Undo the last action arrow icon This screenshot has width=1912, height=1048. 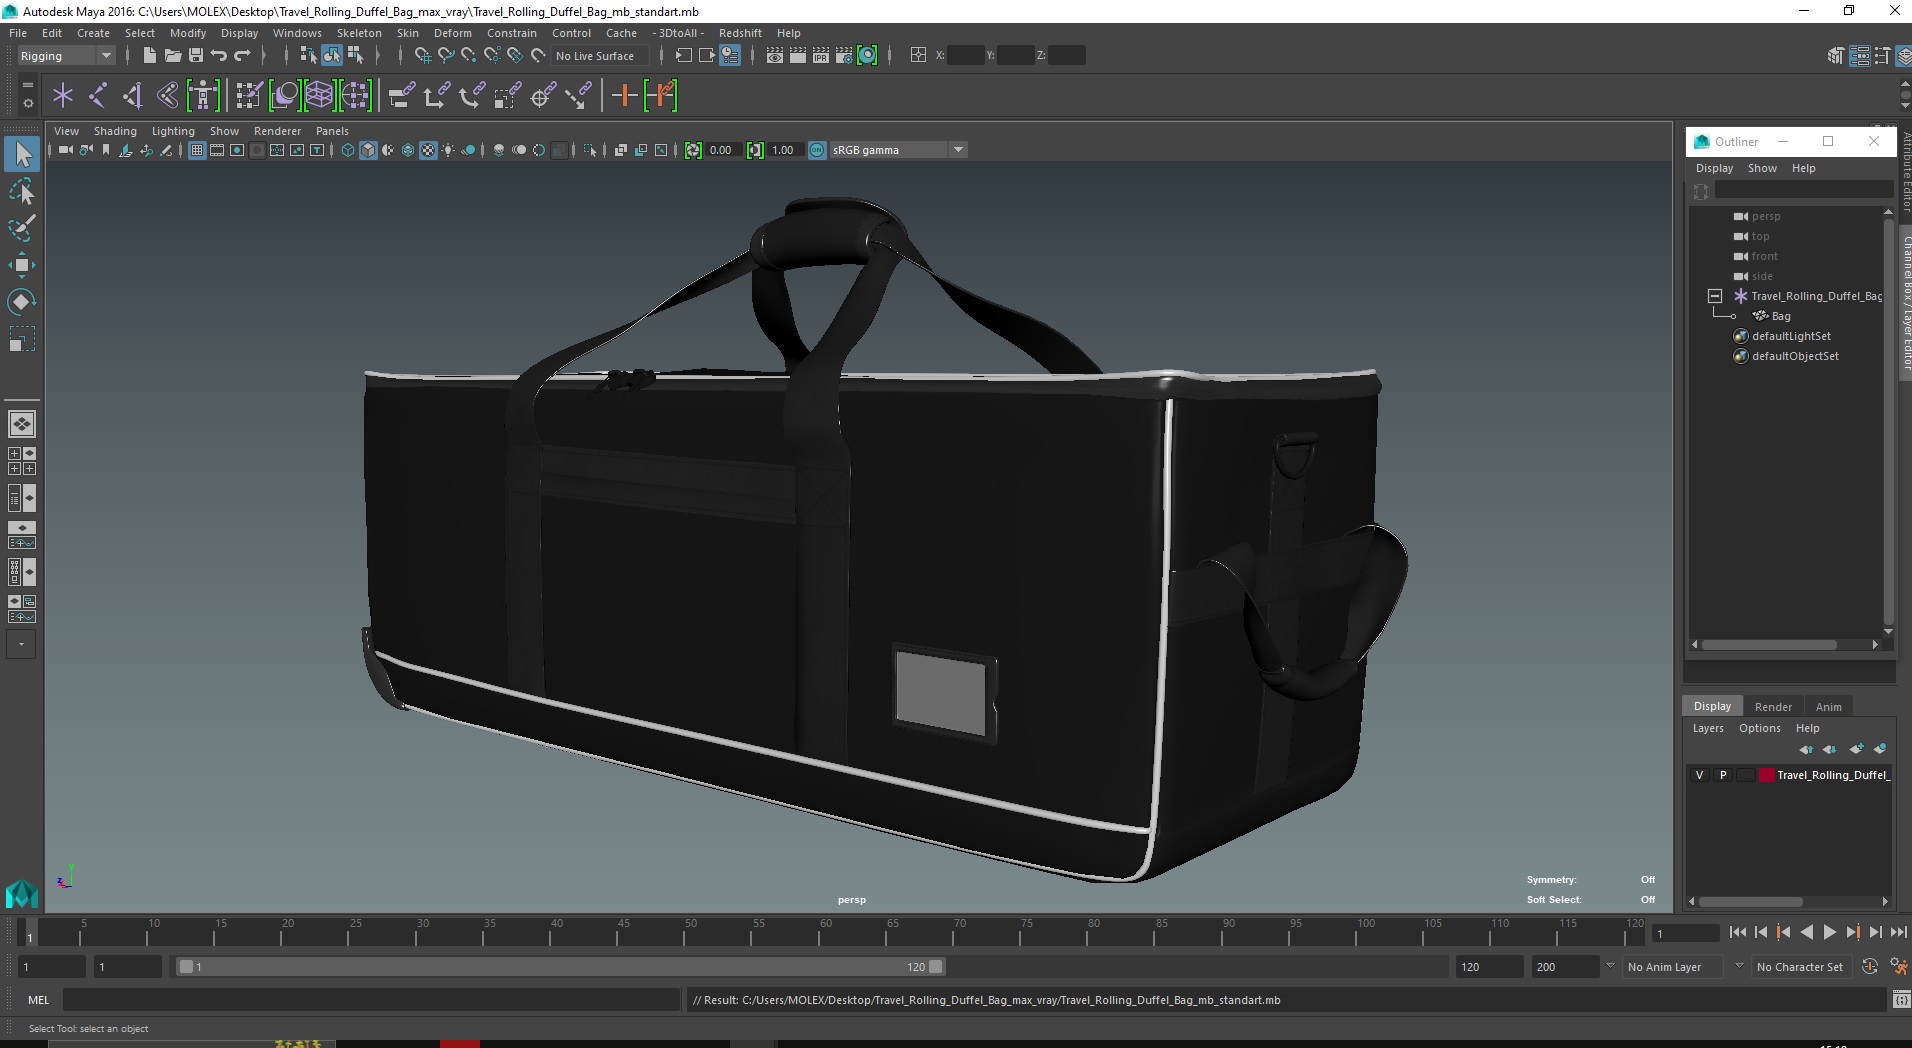219,55
